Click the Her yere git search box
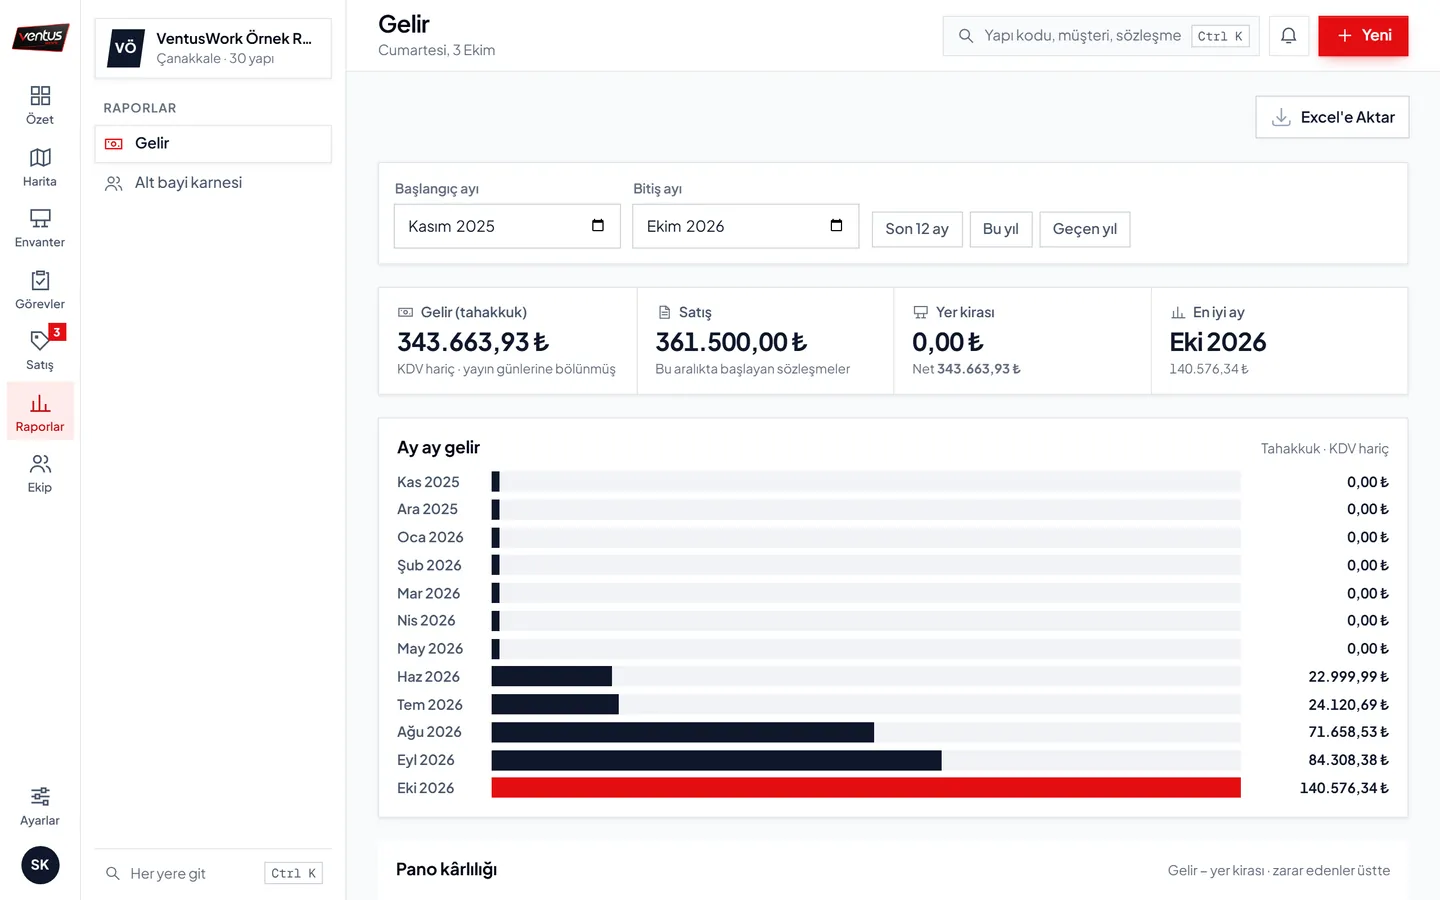This screenshot has width=1440, height=900. (x=213, y=873)
